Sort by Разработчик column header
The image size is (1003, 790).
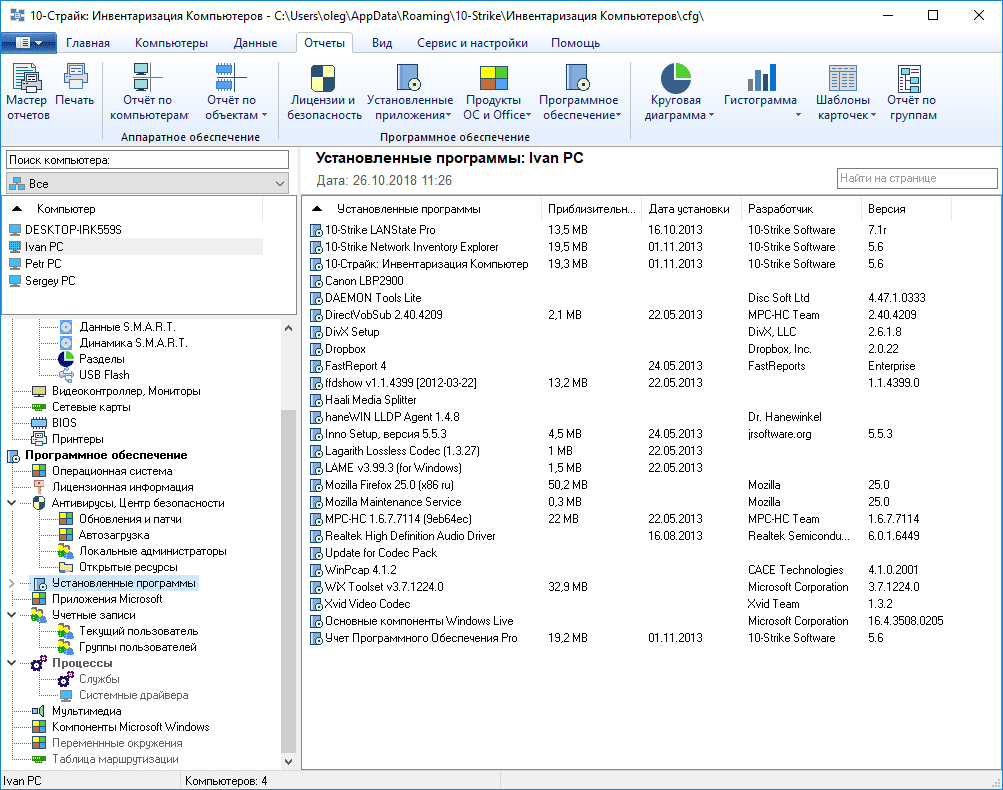[802, 209]
